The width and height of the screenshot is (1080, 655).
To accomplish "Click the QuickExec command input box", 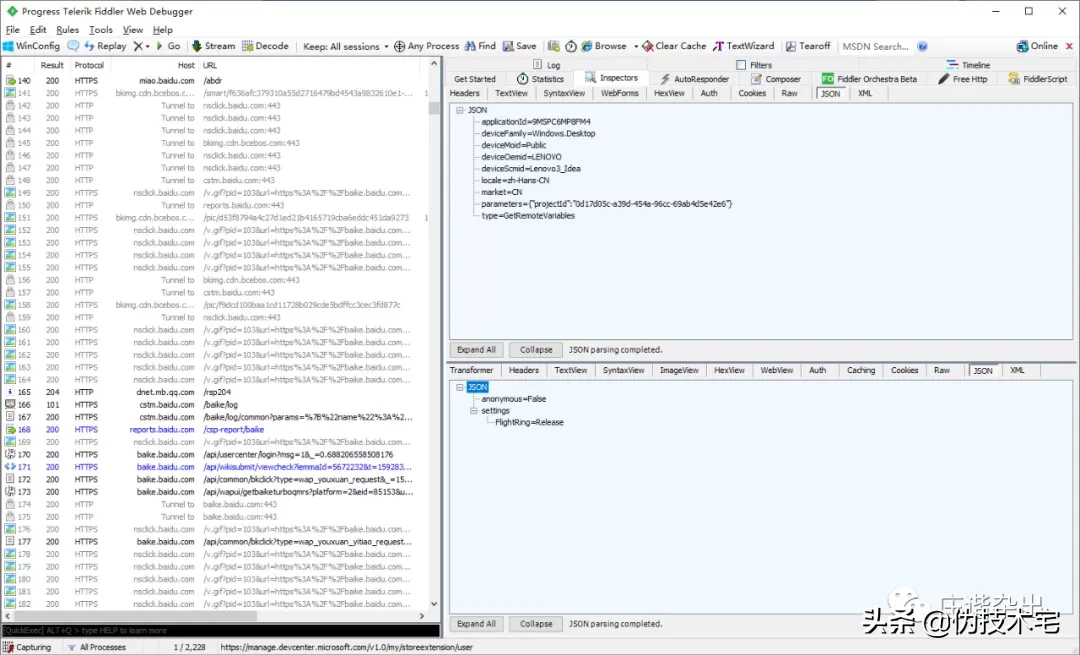I will coord(220,631).
